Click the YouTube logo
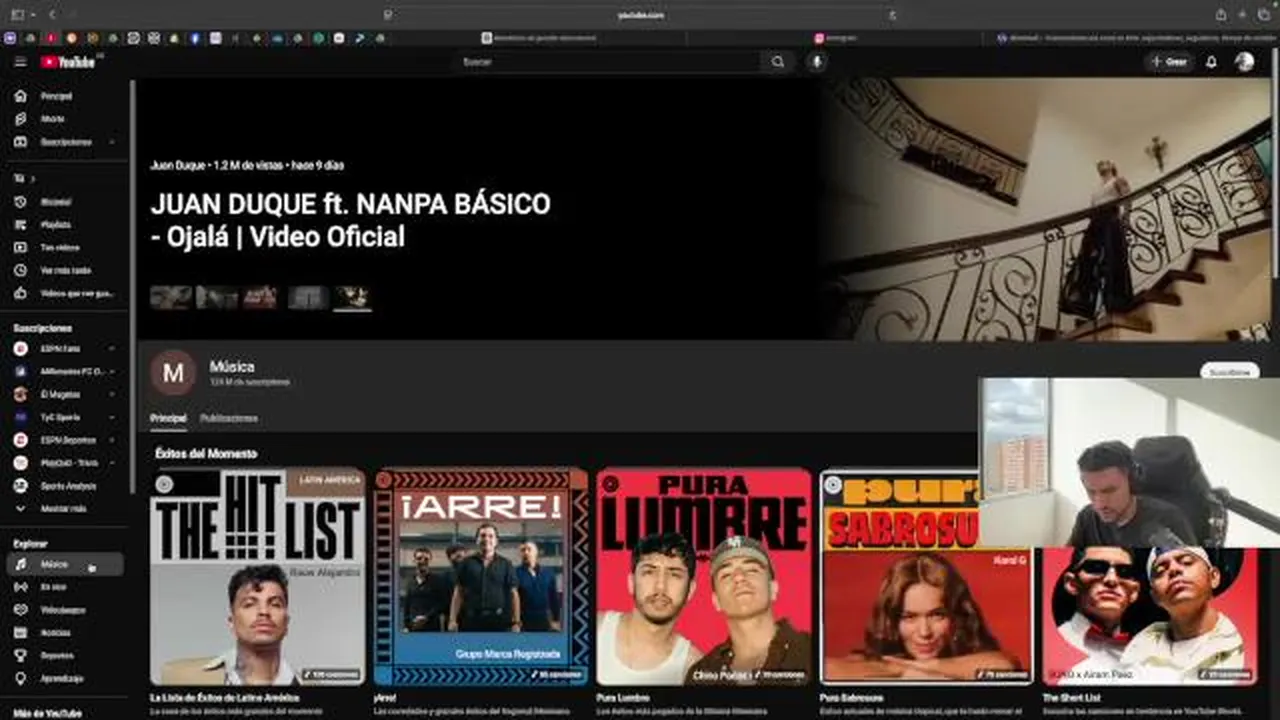This screenshot has height=720, width=1280. [68, 62]
